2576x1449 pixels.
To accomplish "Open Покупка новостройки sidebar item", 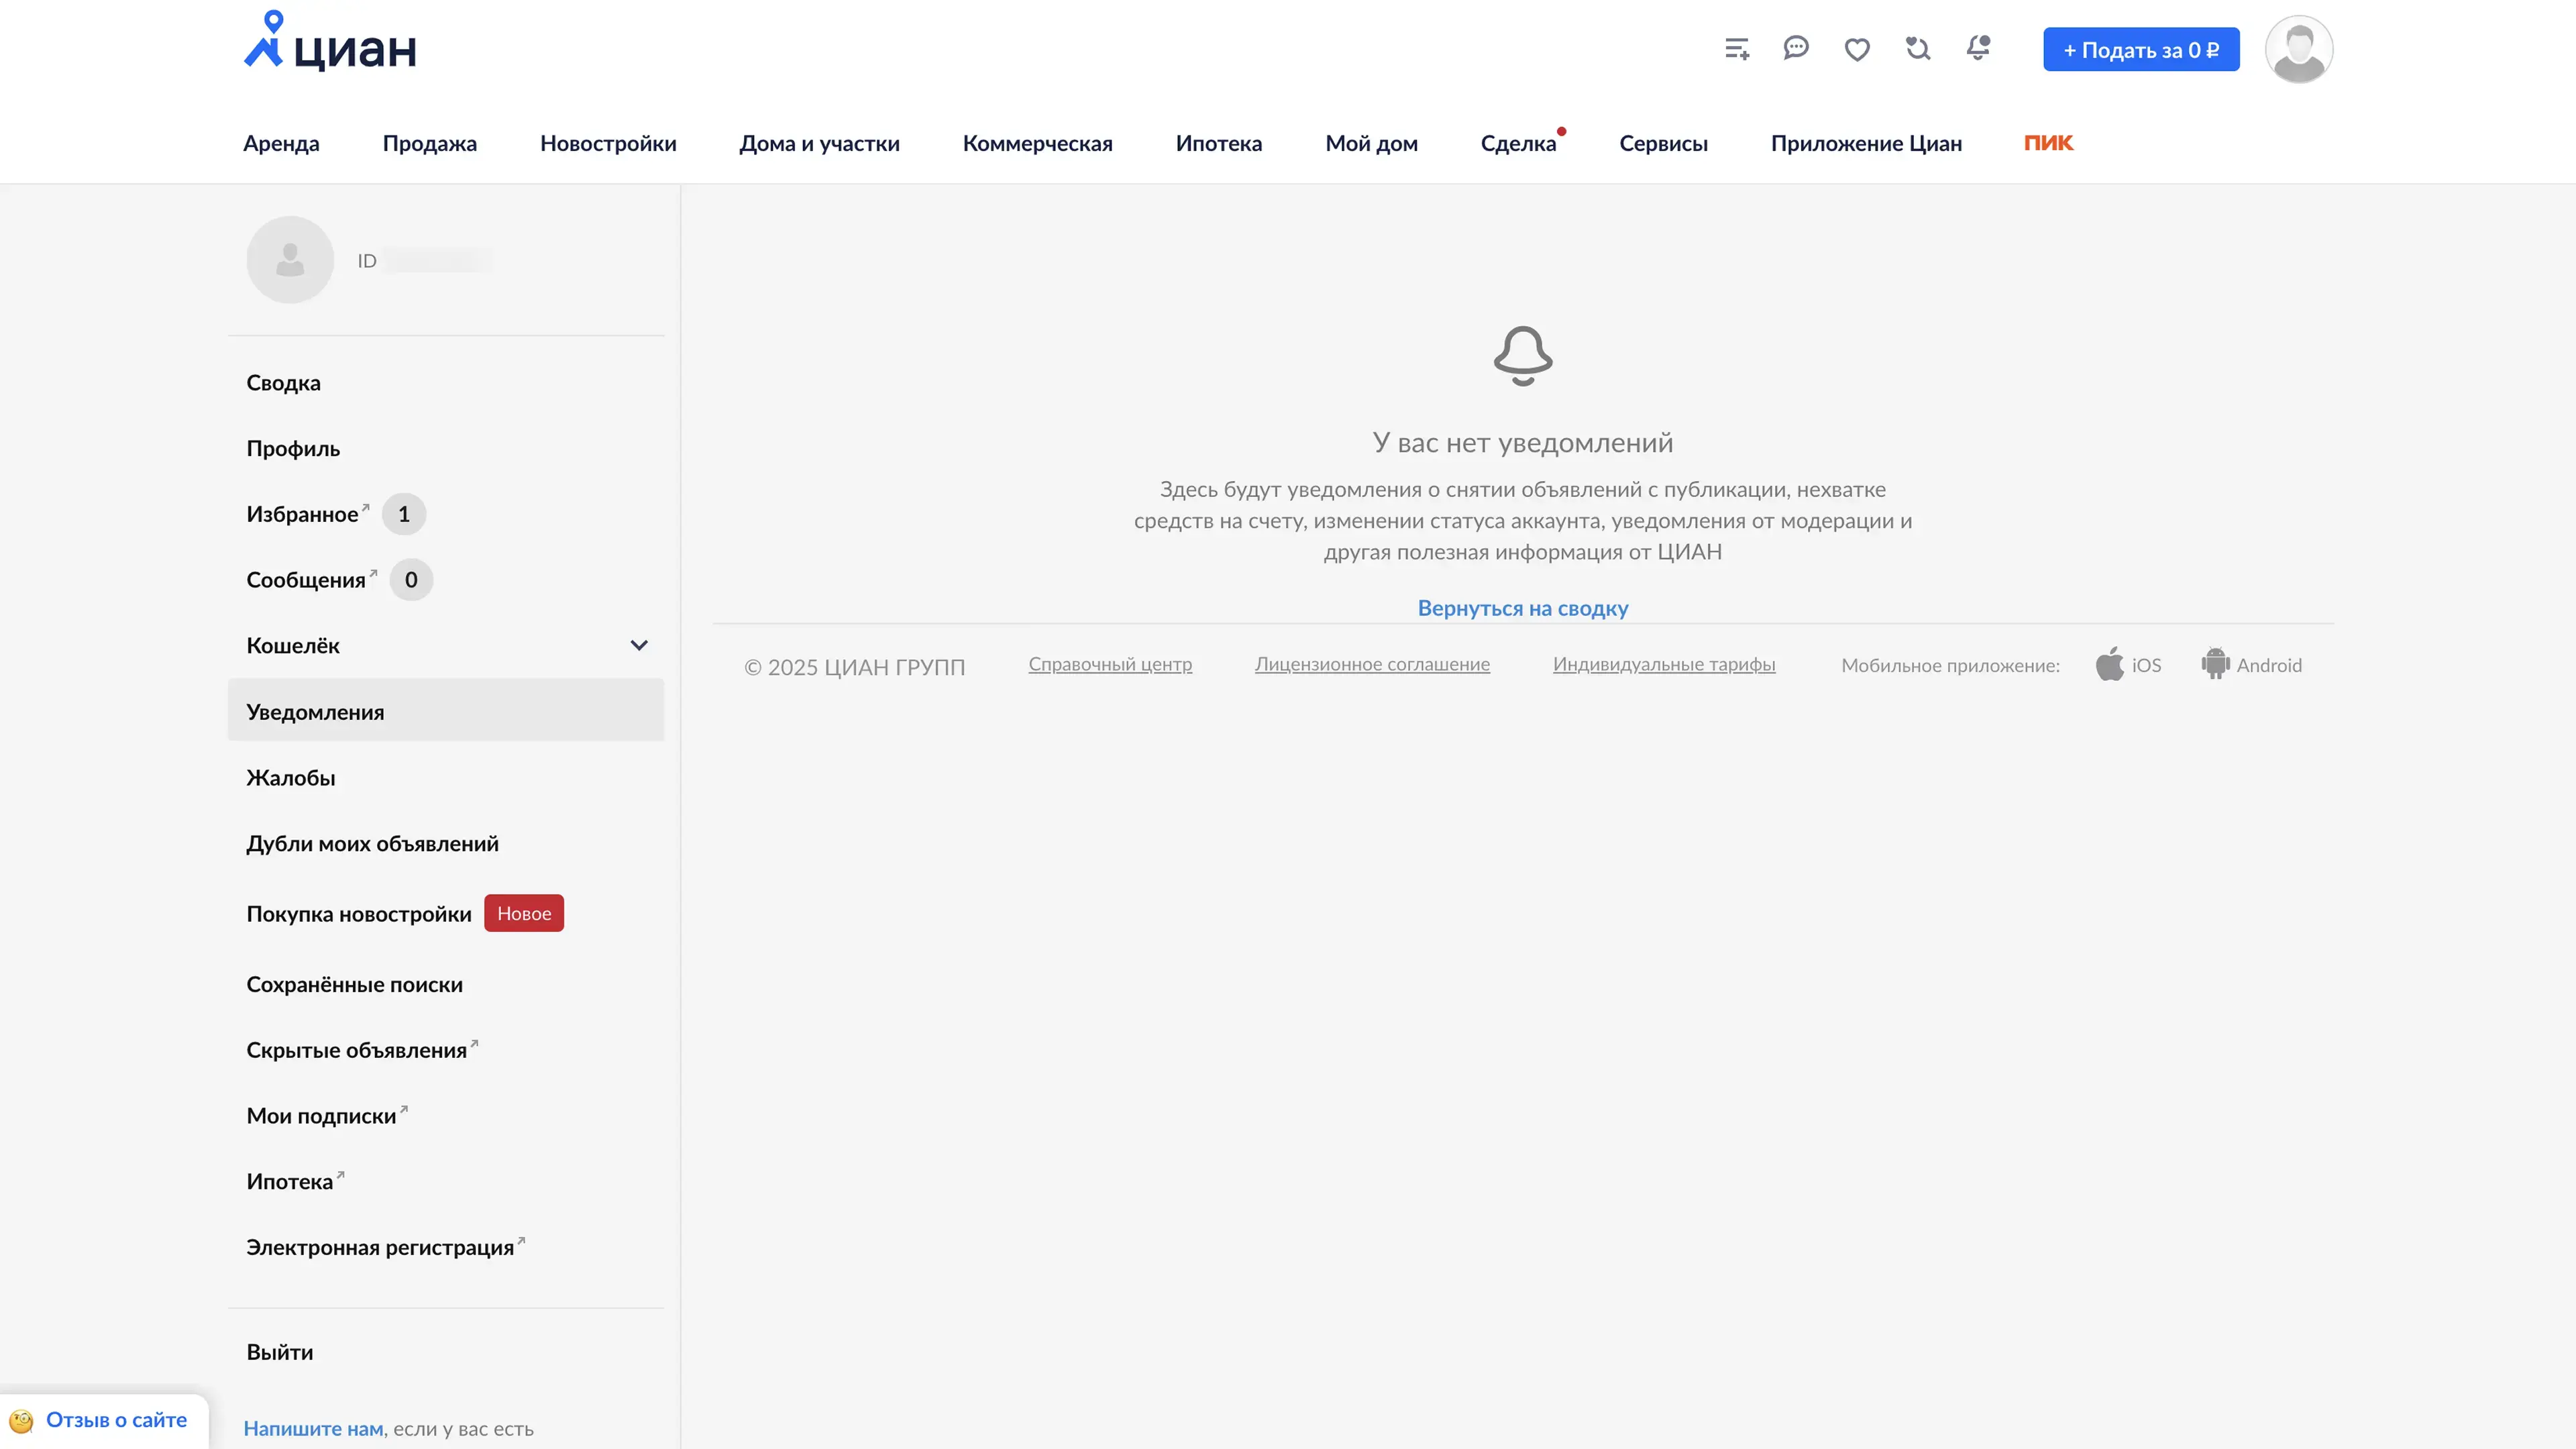I will tap(359, 914).
